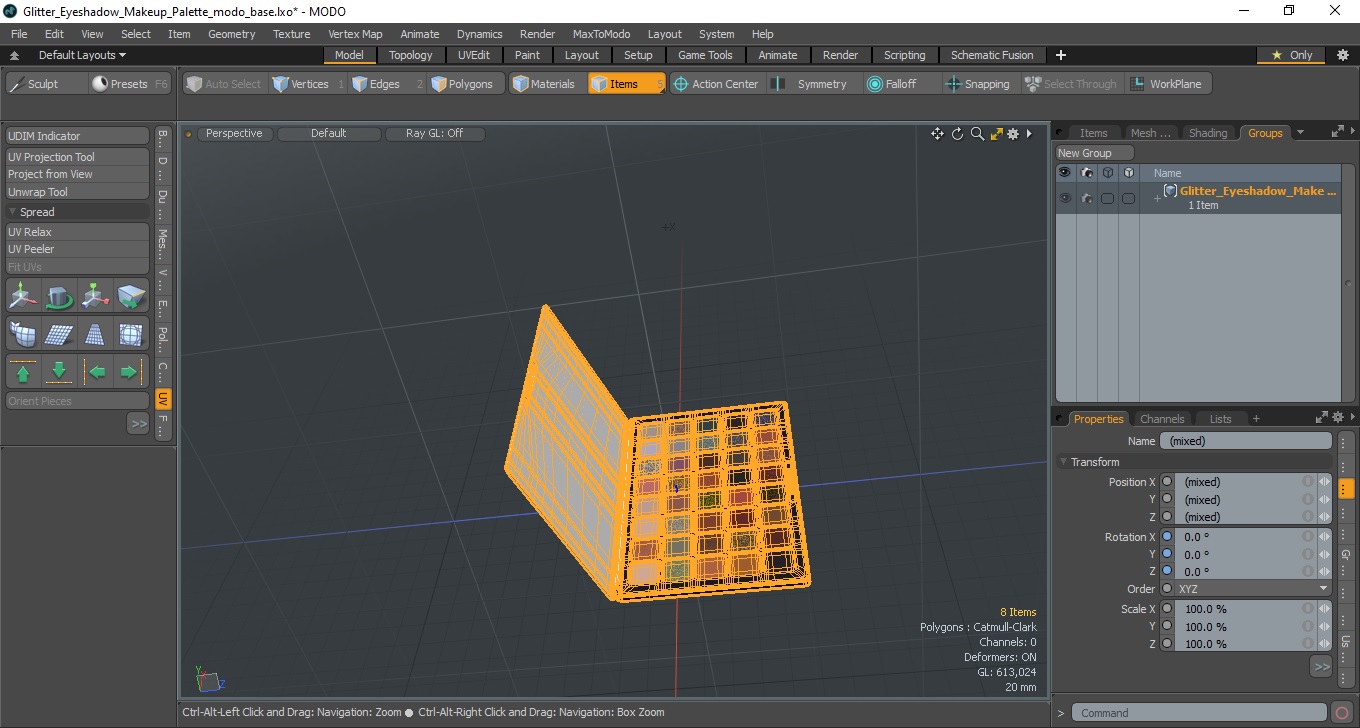Click the UV Relax button
The image size is (1360, 728).
78,232
